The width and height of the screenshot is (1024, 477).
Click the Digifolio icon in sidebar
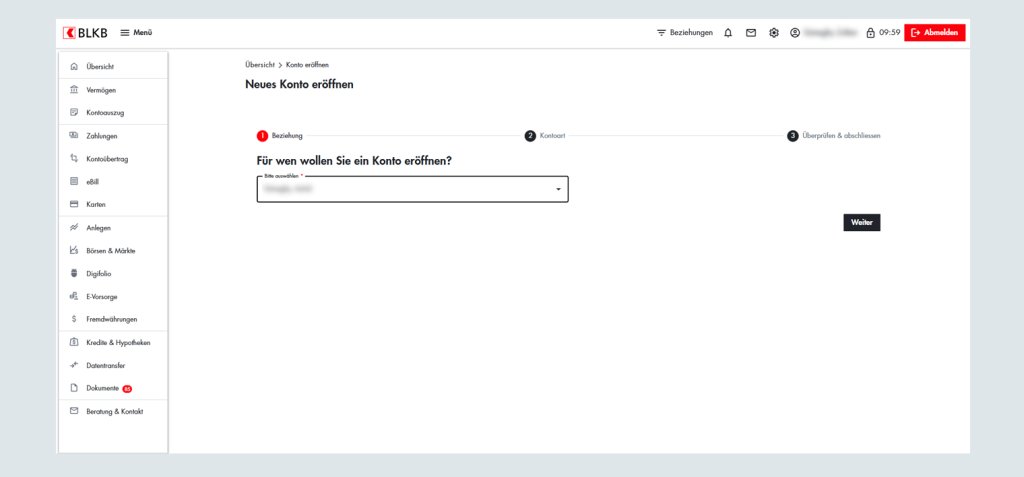(x=74, y=274)
